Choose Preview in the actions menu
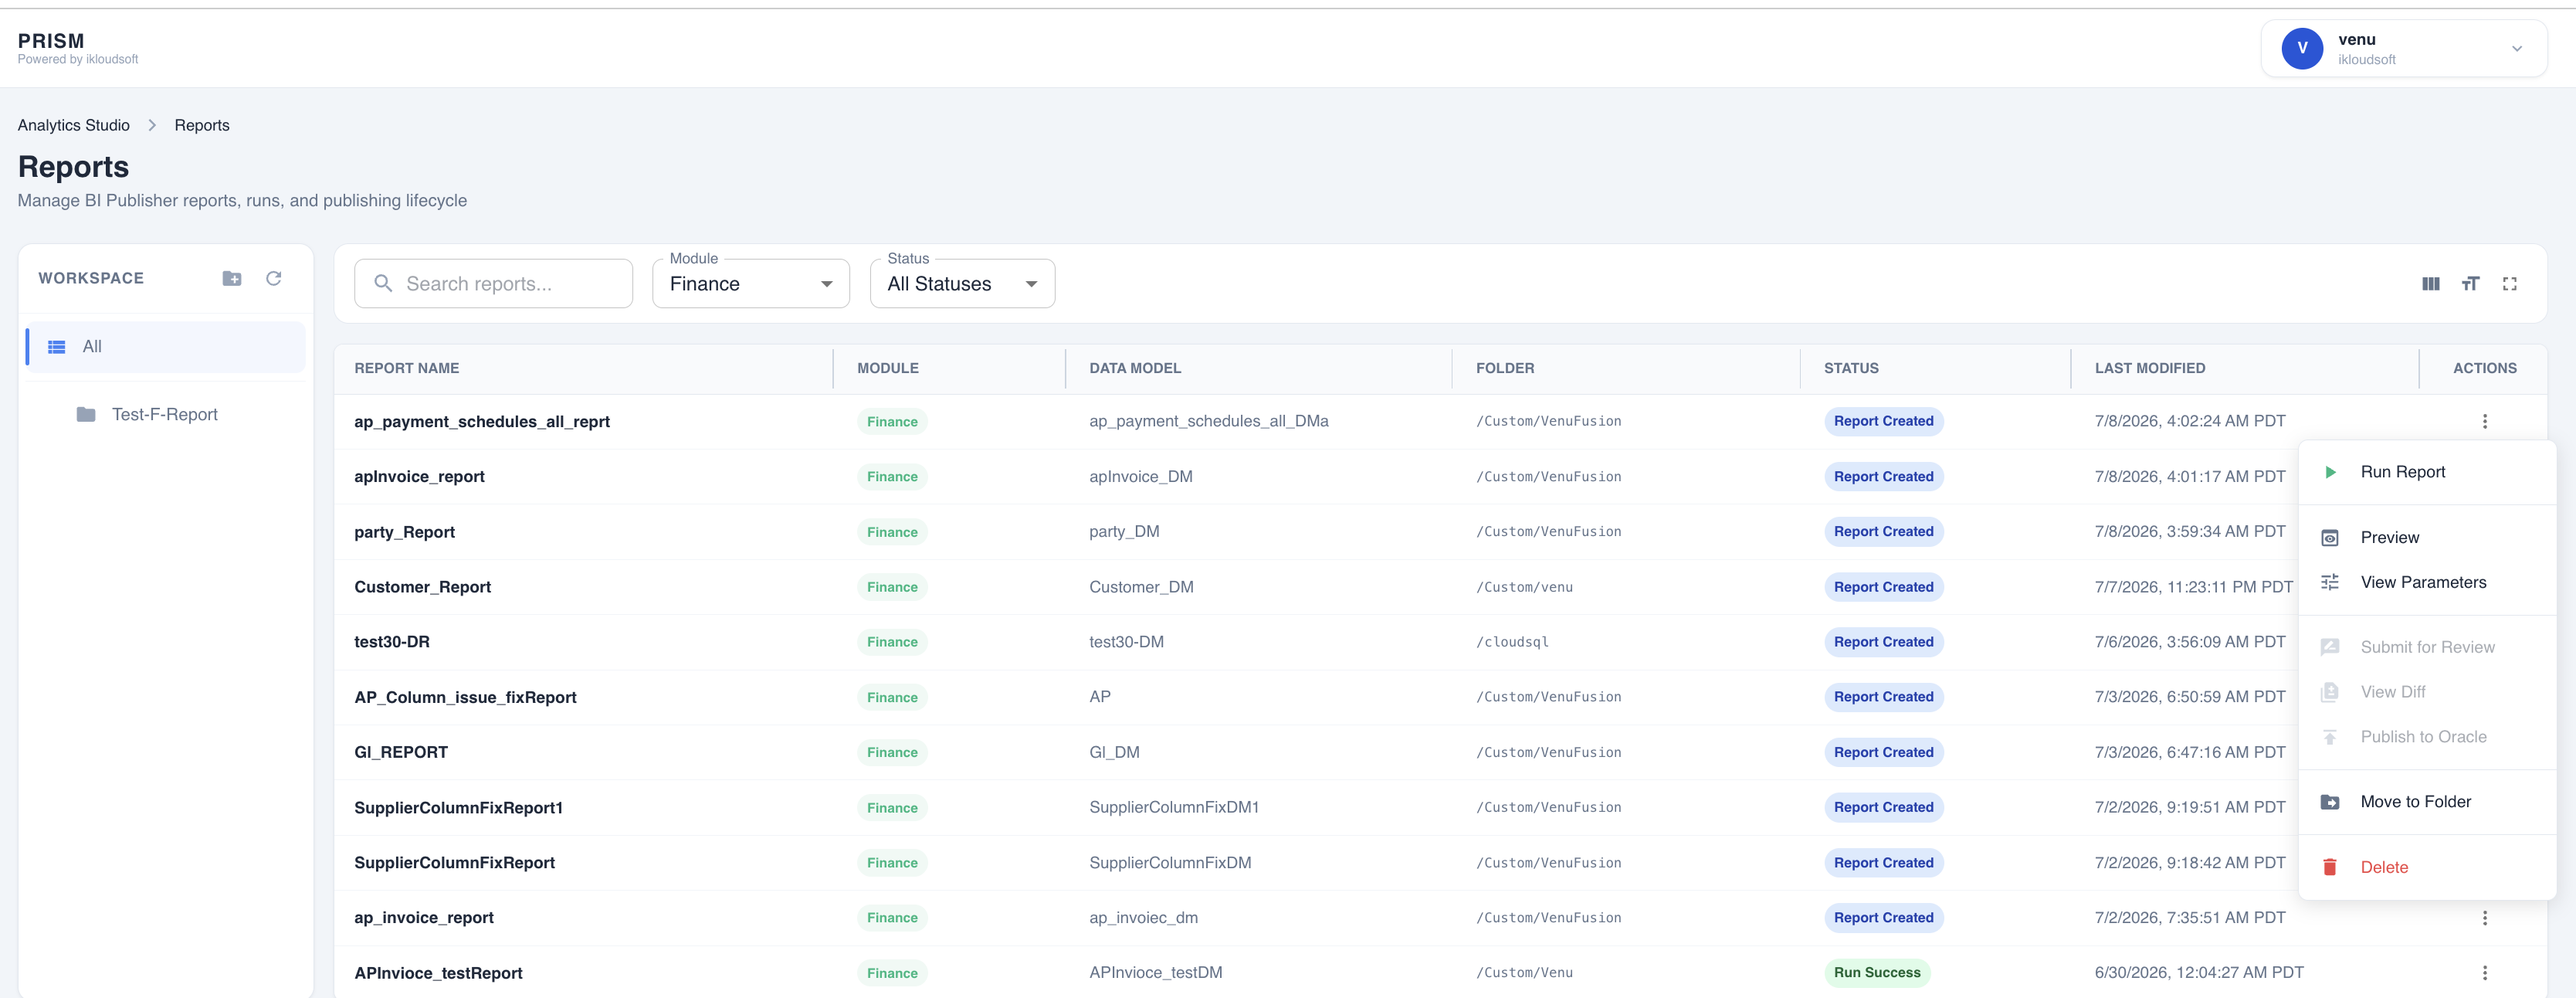This screenshot has width=2576, height=998. [2426, 538]
